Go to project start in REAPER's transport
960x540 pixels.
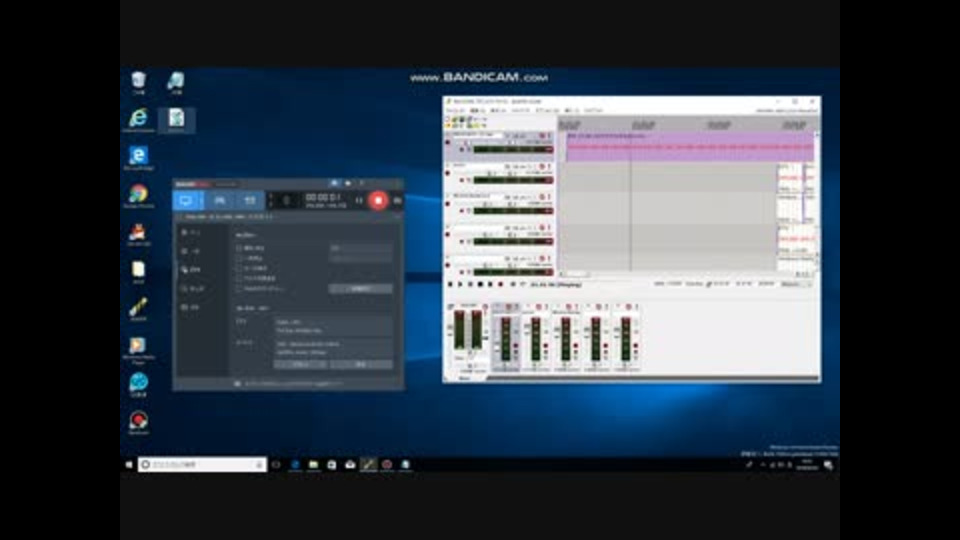[451, 285]
